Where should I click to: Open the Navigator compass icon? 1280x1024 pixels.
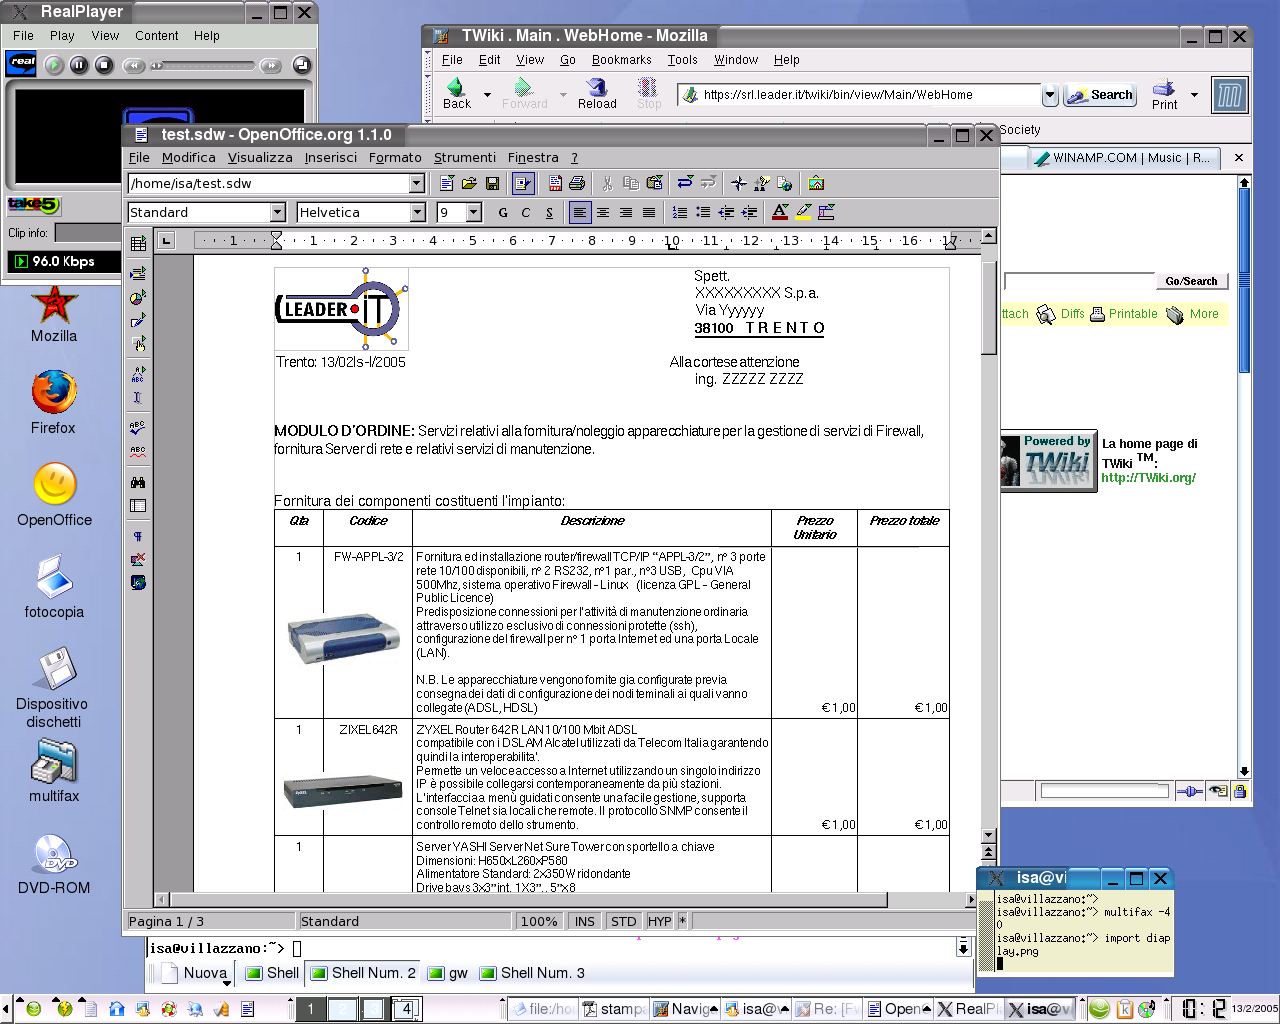coord(739,183)
